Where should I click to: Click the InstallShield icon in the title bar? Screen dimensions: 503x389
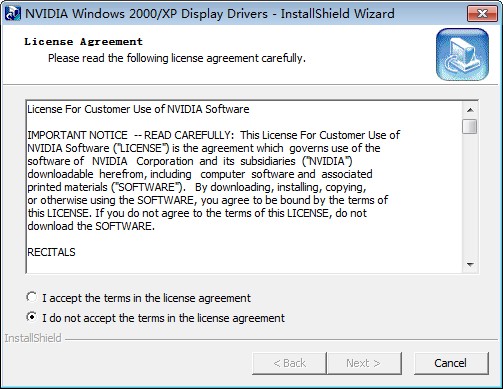pyautogui.click(x=13, y=14)
